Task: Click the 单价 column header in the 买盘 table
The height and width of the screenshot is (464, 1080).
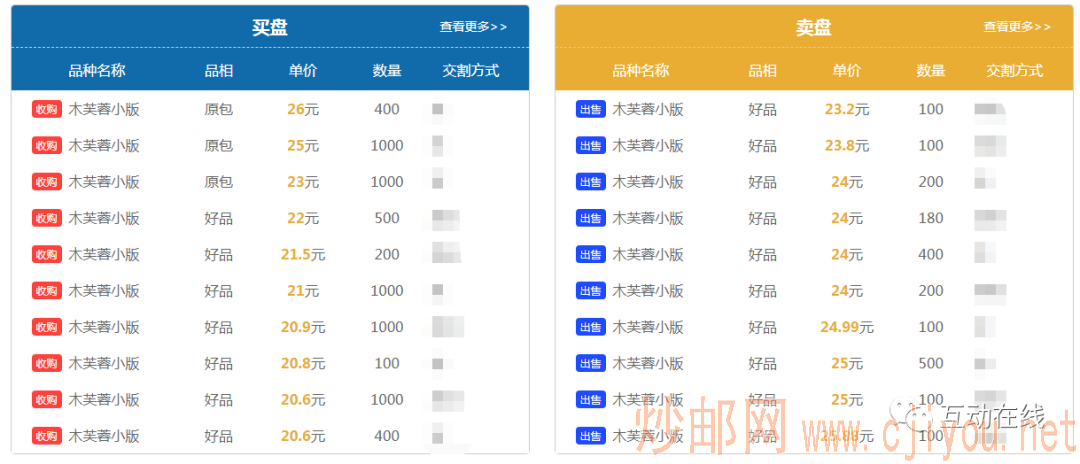Action: click(x=303, y=71)
